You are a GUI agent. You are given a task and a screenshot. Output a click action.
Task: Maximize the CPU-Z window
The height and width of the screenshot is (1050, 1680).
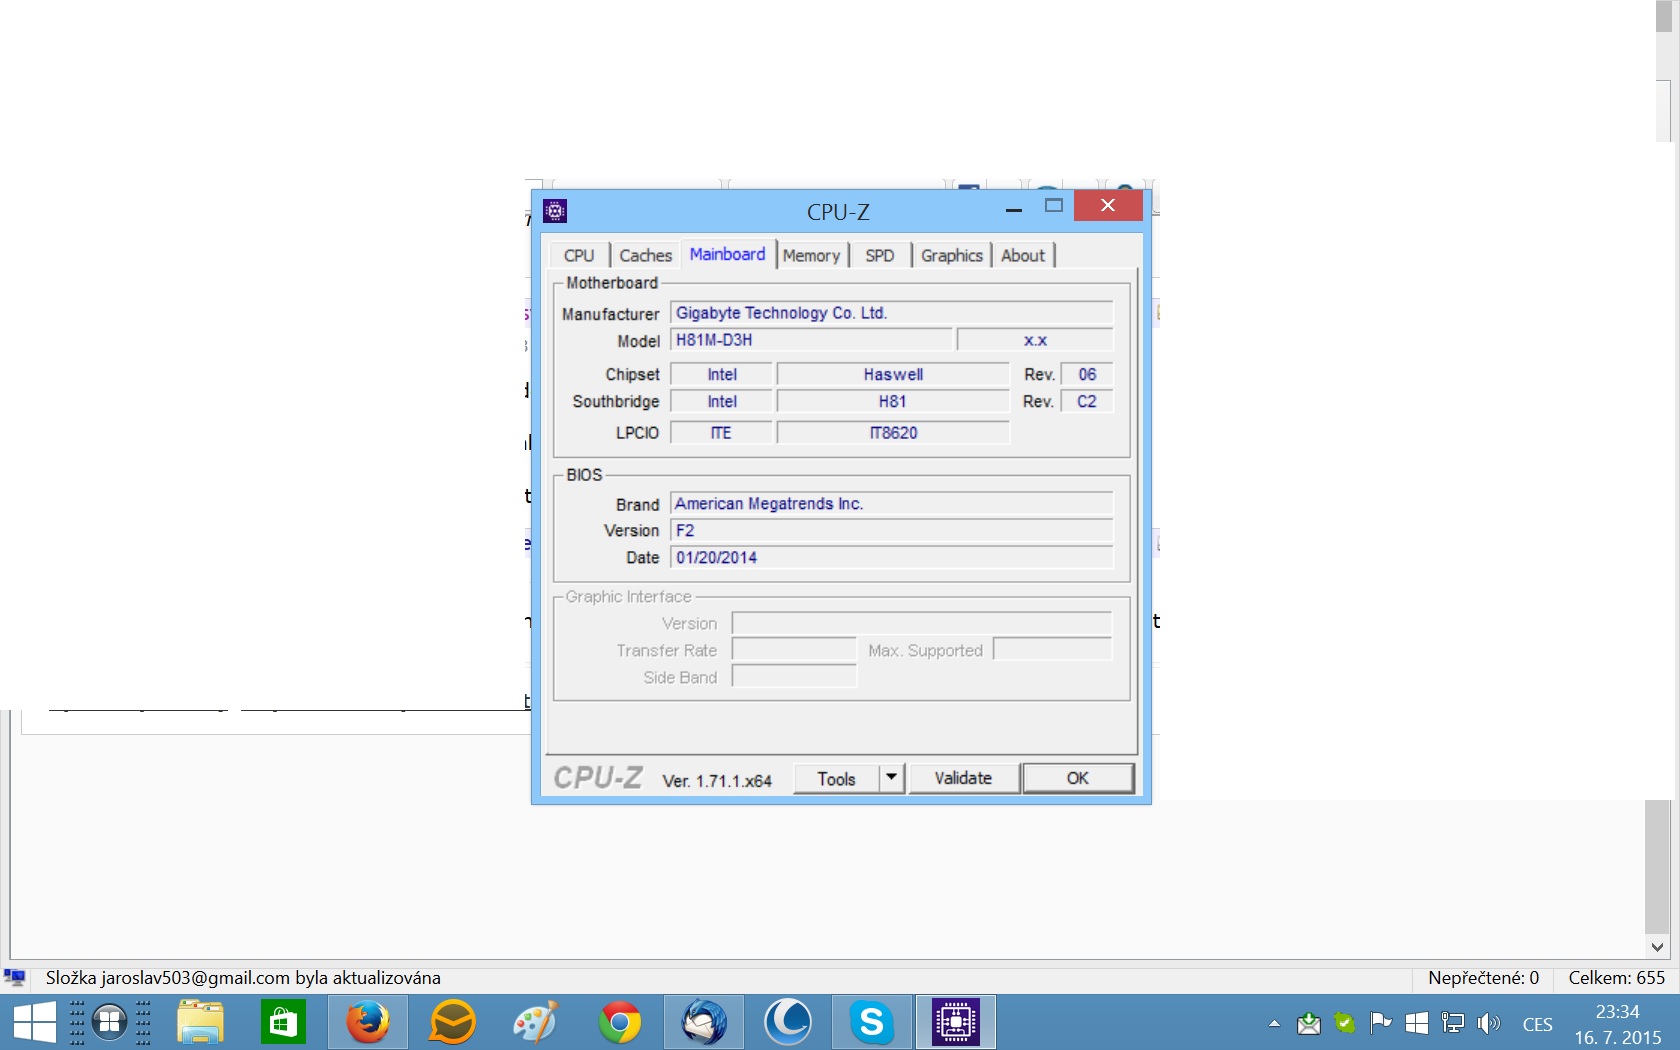click(1054, 206)
